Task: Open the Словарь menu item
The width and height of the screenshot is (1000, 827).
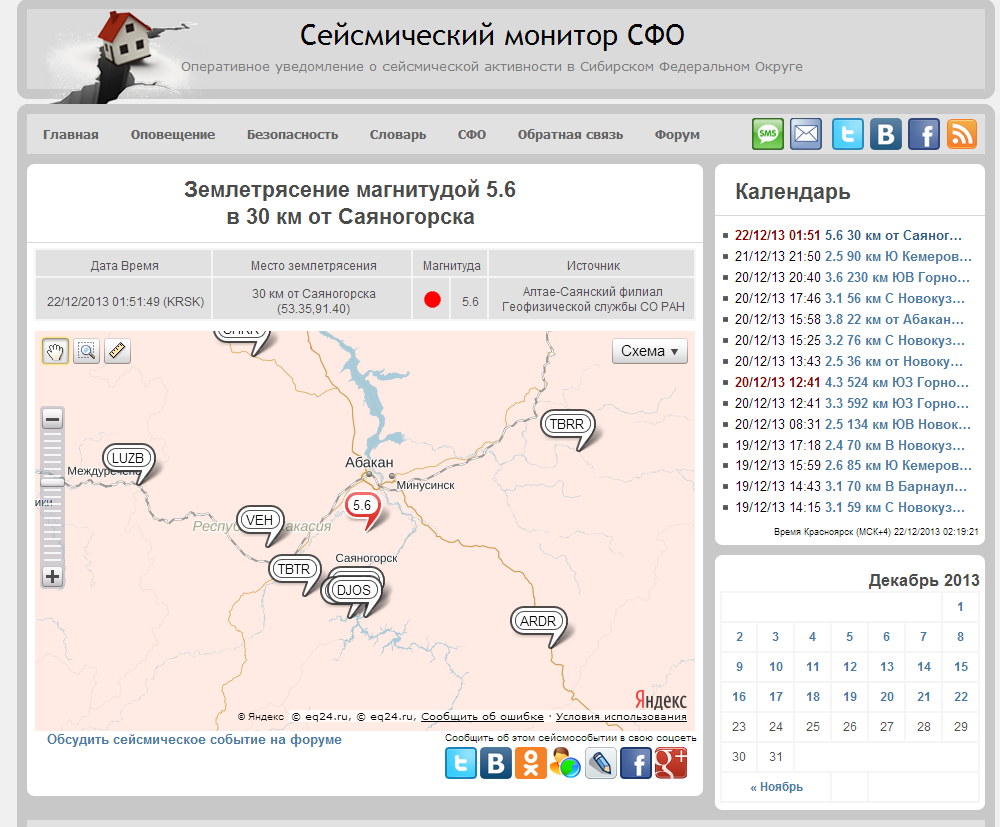Action: click(398, 135)
